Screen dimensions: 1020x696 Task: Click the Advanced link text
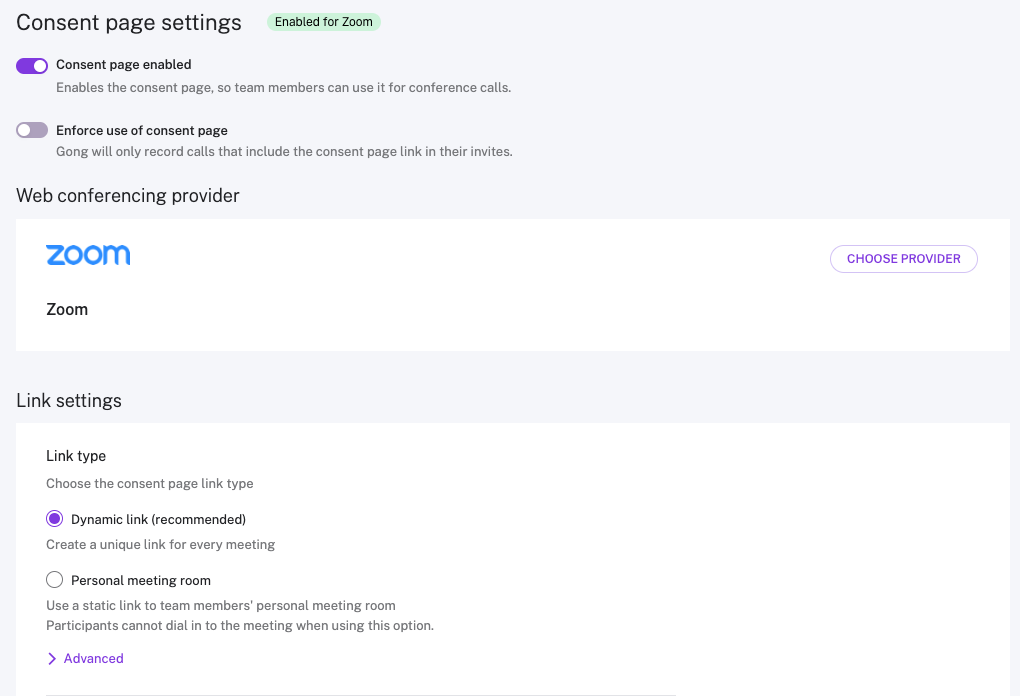93,659
